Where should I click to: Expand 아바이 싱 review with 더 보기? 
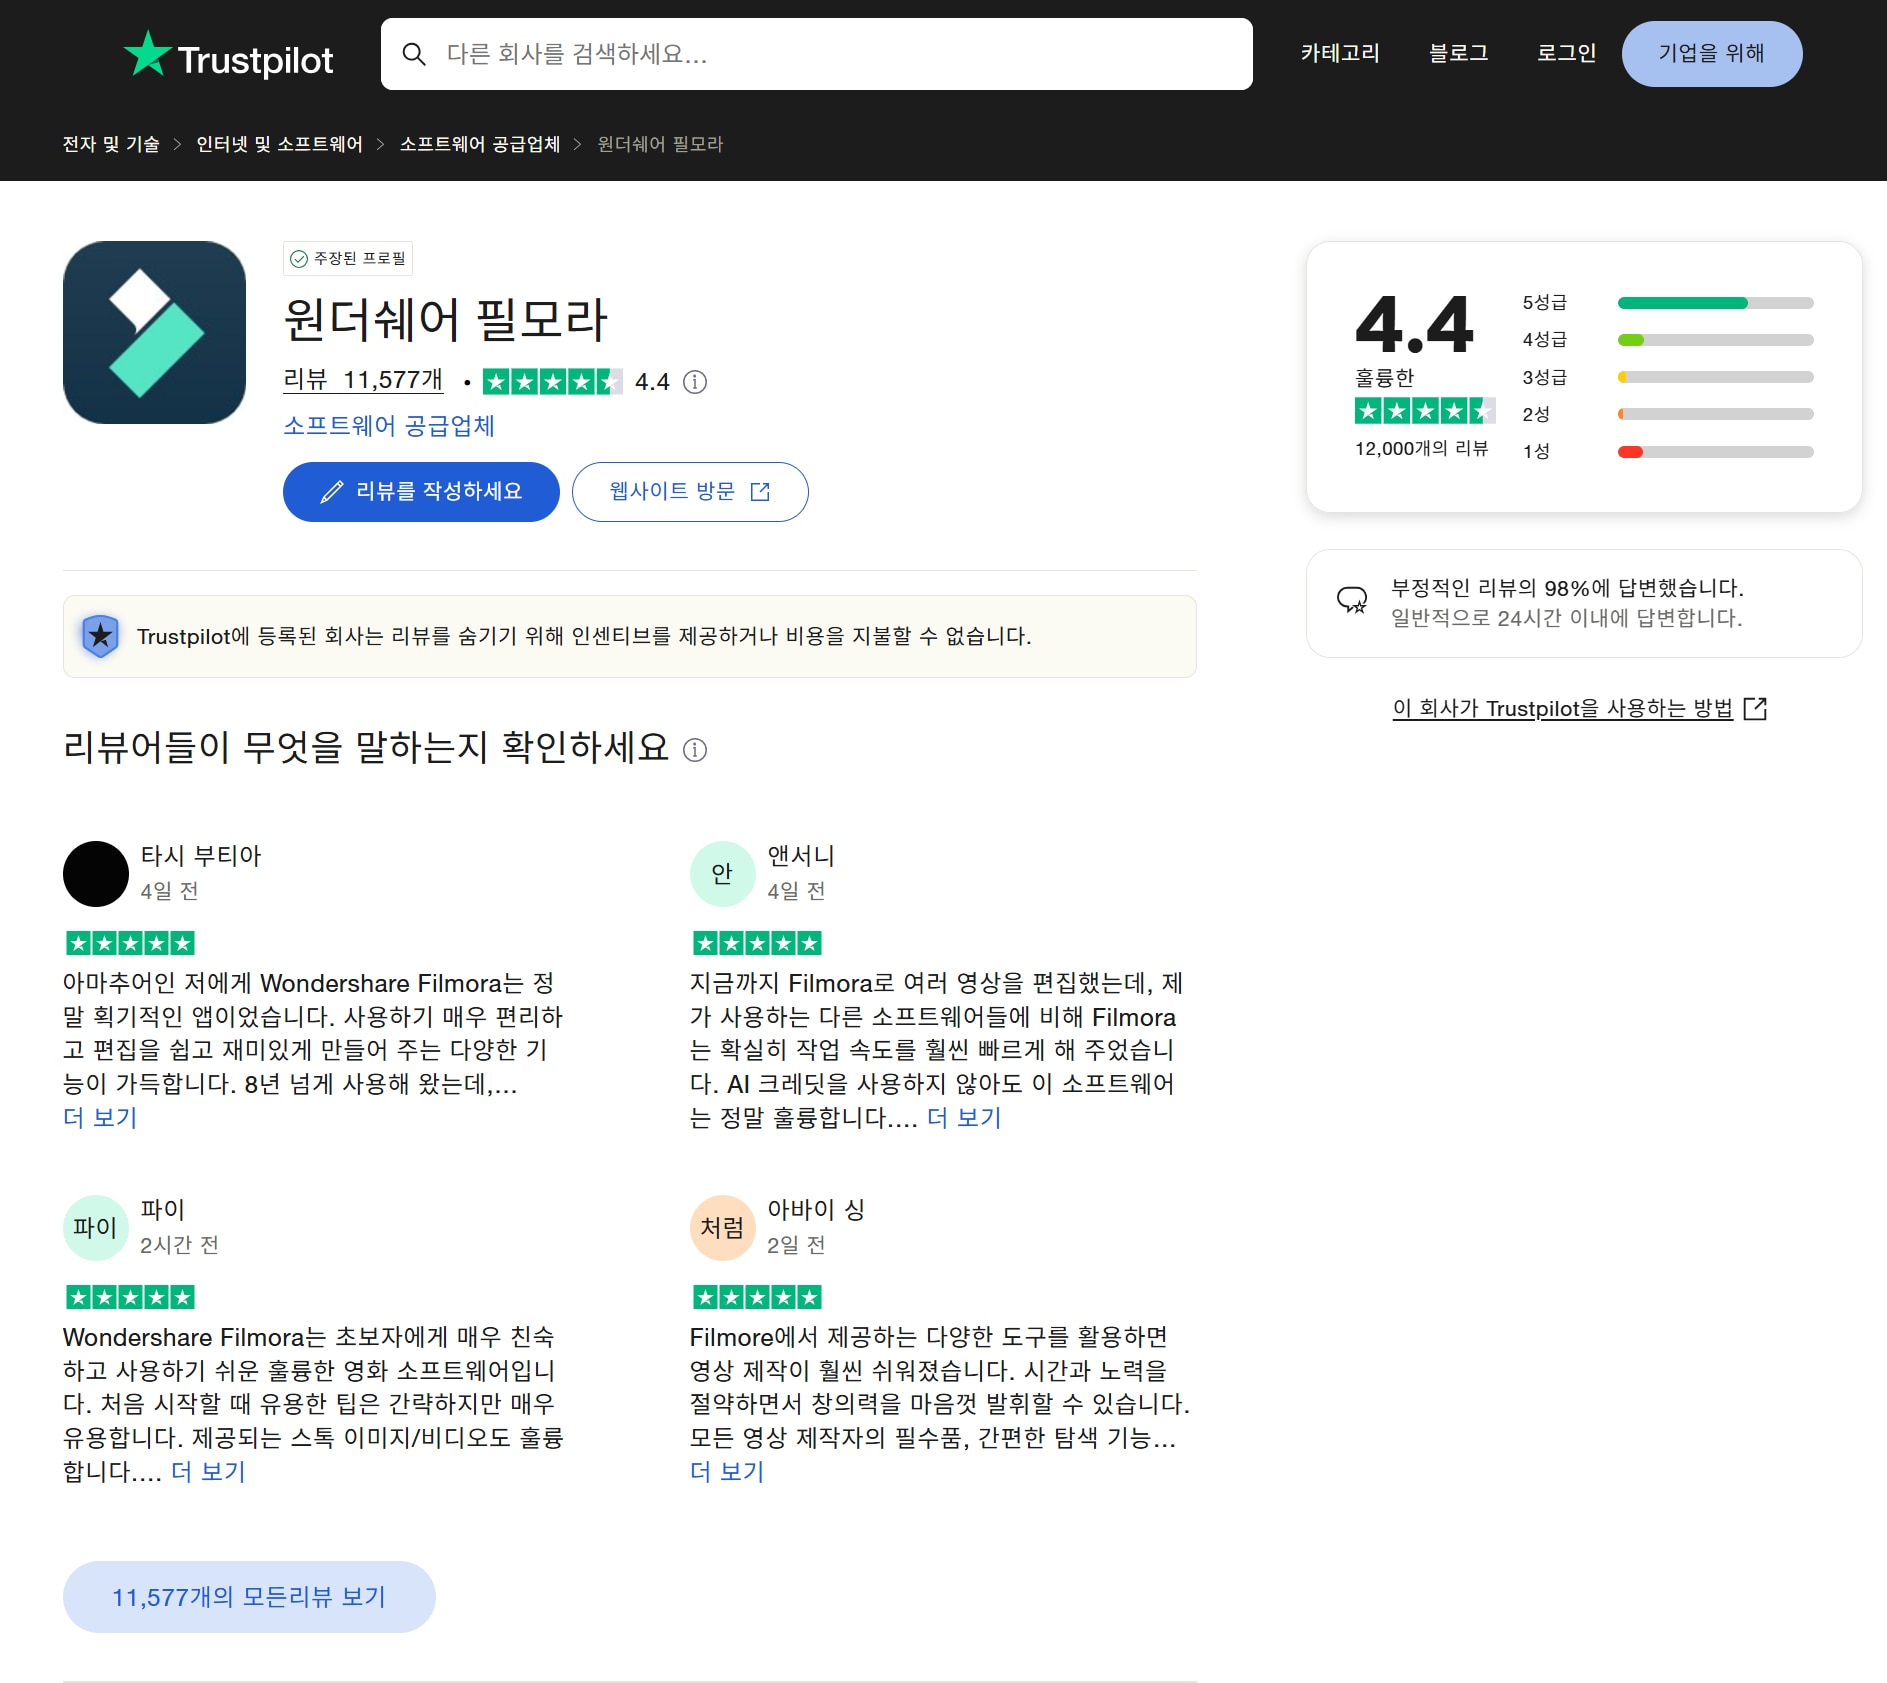coord(727,1471)
